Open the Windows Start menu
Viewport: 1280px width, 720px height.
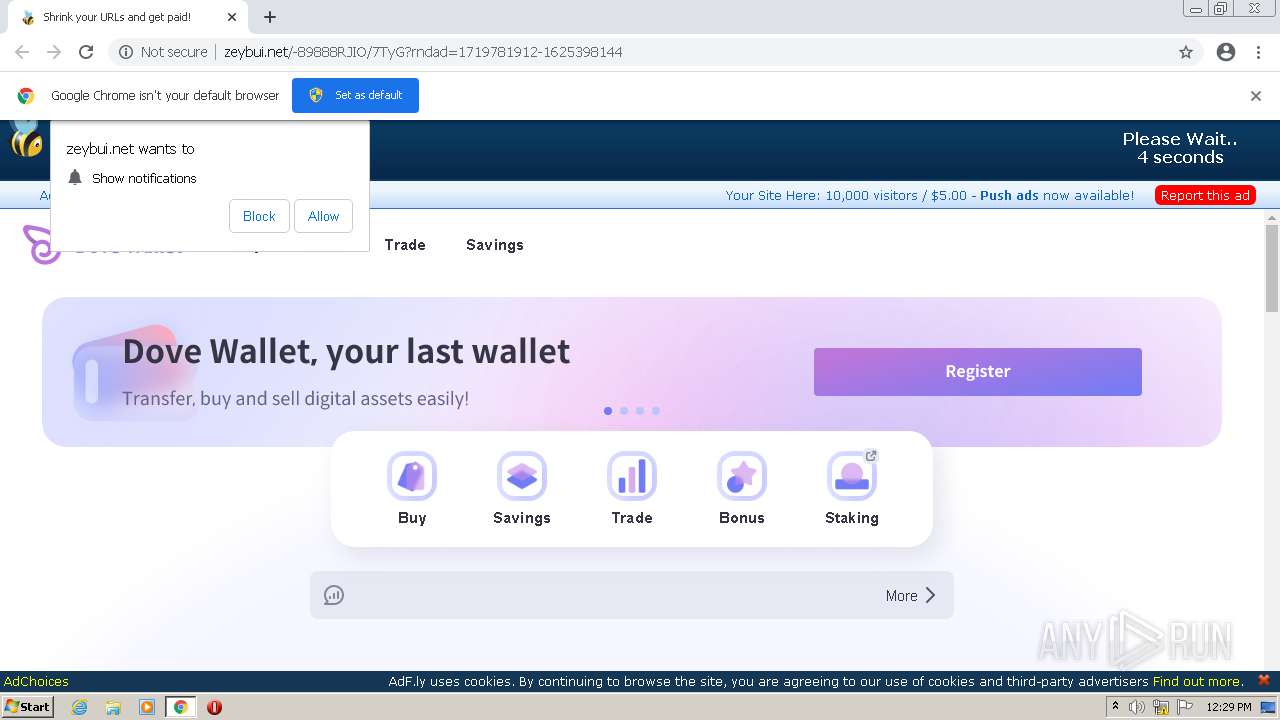pyautogui.click(x=27, y=707)
